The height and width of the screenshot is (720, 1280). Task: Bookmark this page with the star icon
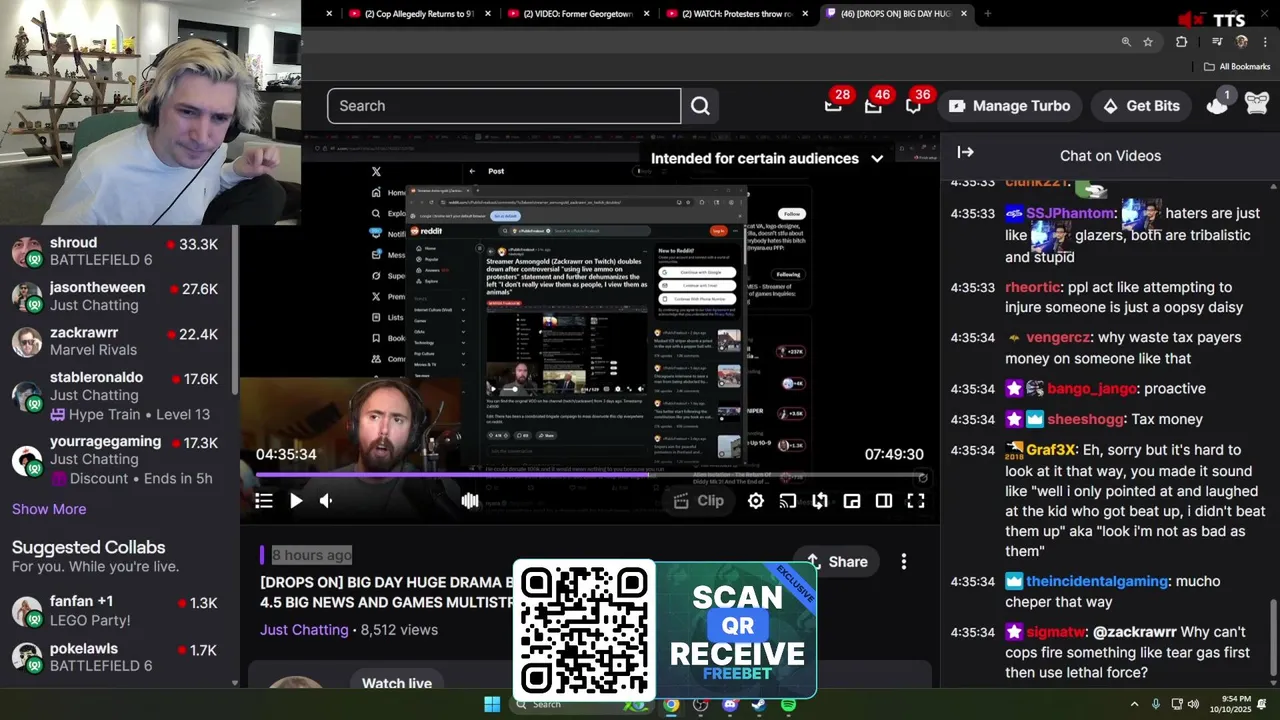pos(1148,42)
